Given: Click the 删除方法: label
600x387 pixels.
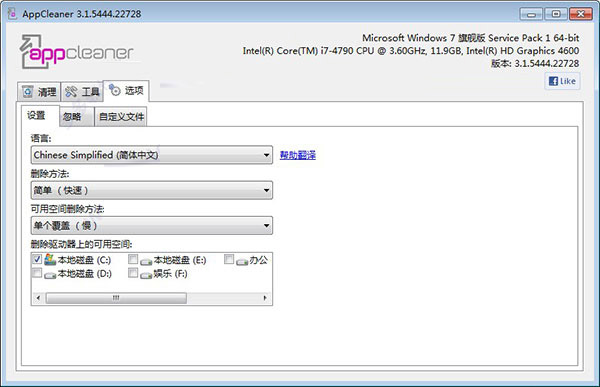Looking at the screenshot, I should (50, 174).
